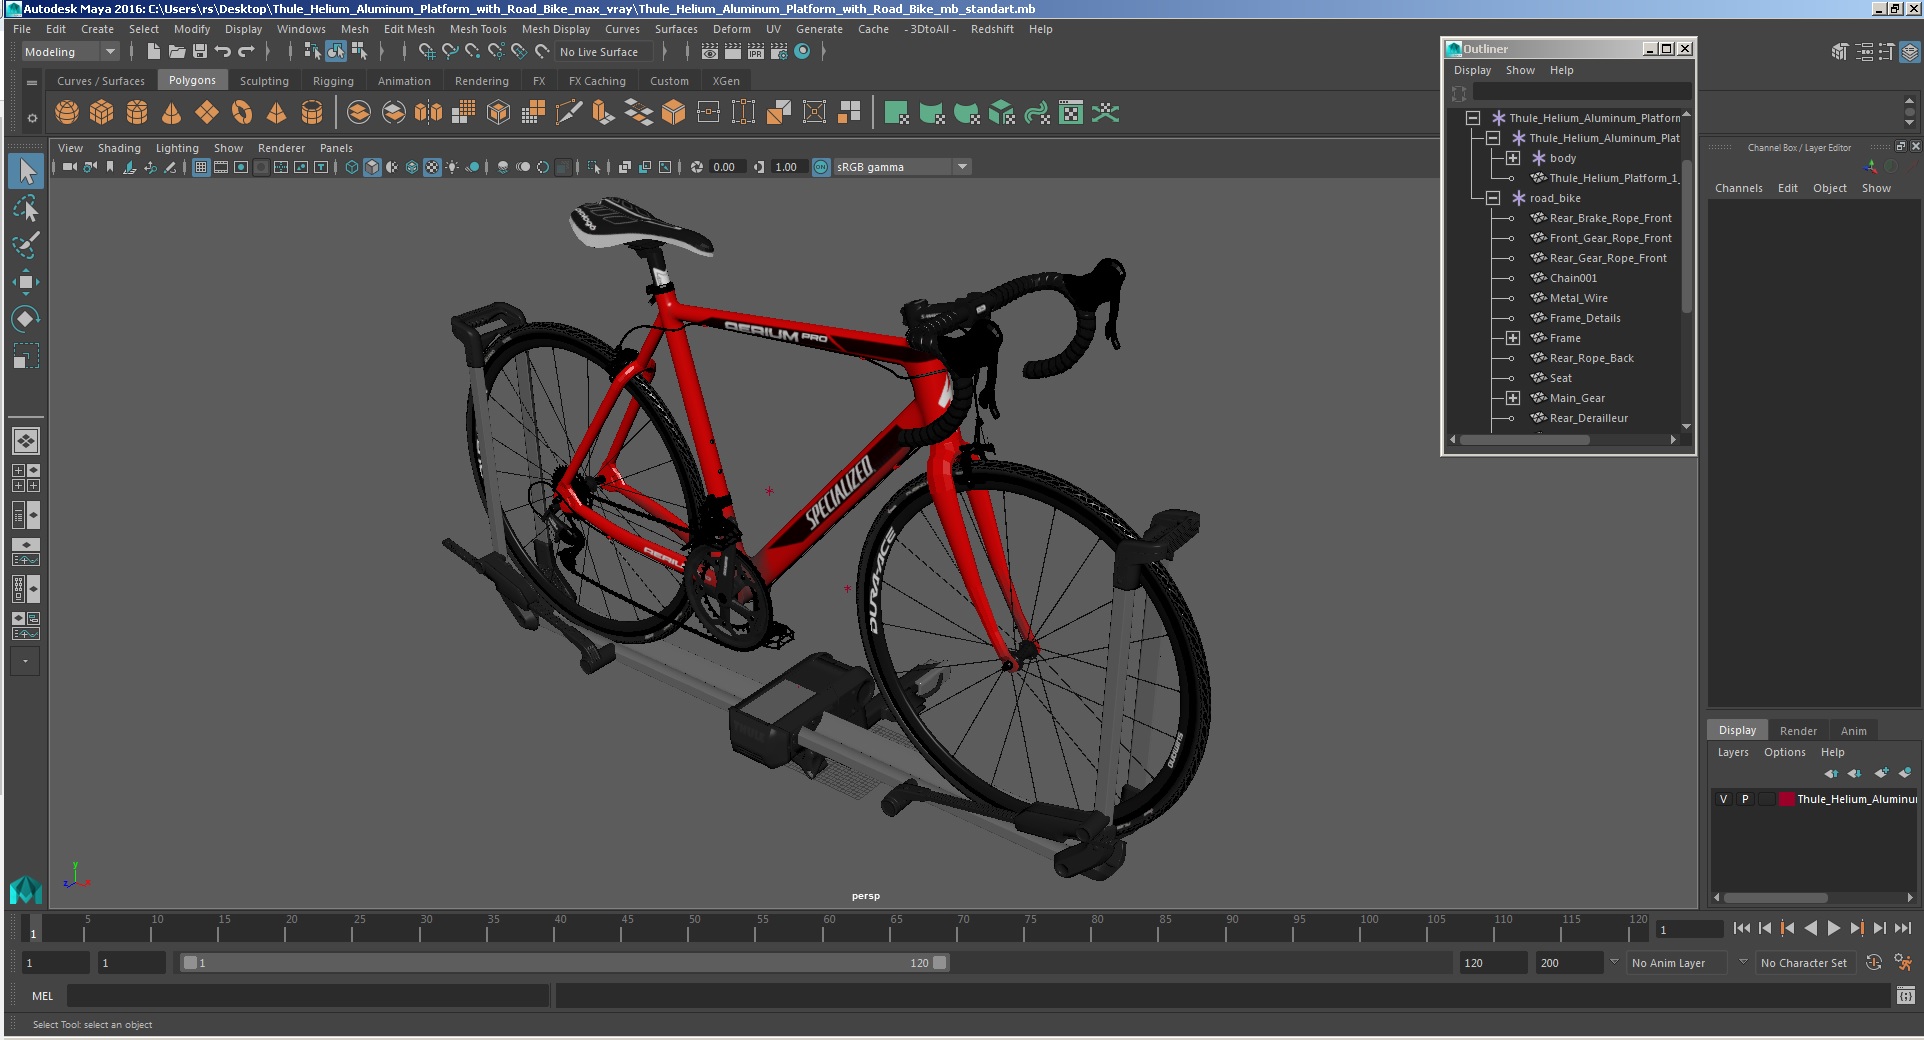This screenshot has height=1040, width=1924.
Task: Open the Mesh Tools menu
Action: click(478, 29)
